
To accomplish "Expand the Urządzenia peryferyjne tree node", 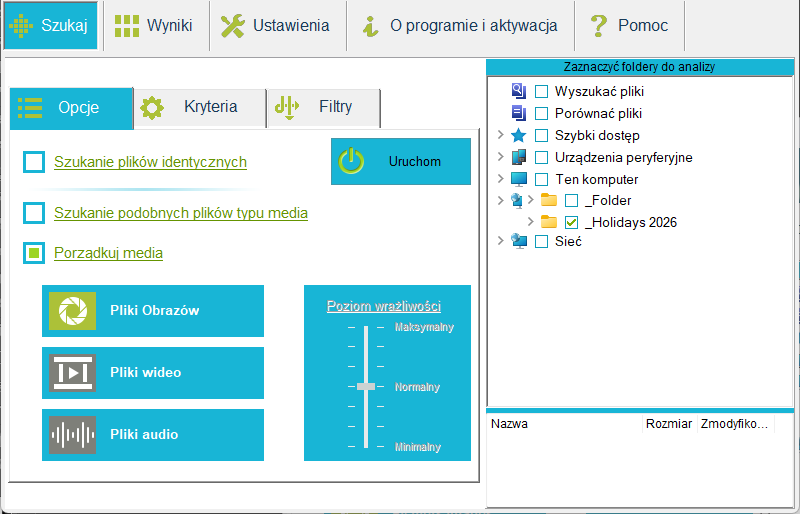I will (501, 157).
